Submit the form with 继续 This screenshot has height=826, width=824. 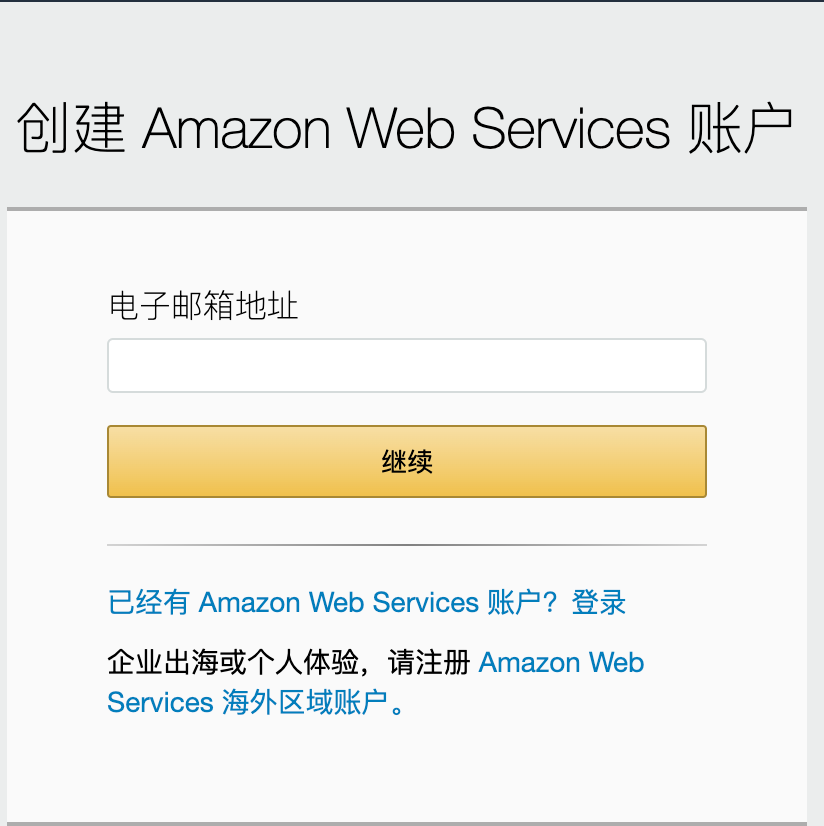point(406,461)
